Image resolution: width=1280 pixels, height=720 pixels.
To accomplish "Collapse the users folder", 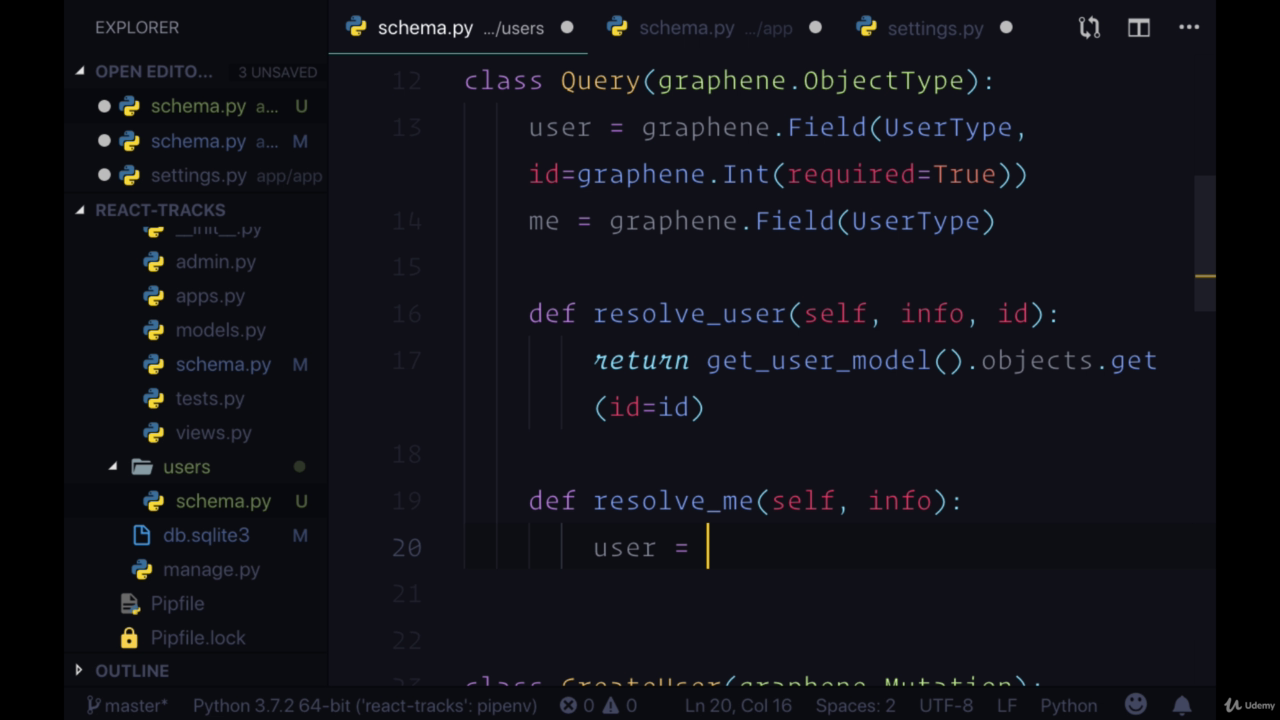I will coord(113,467).
